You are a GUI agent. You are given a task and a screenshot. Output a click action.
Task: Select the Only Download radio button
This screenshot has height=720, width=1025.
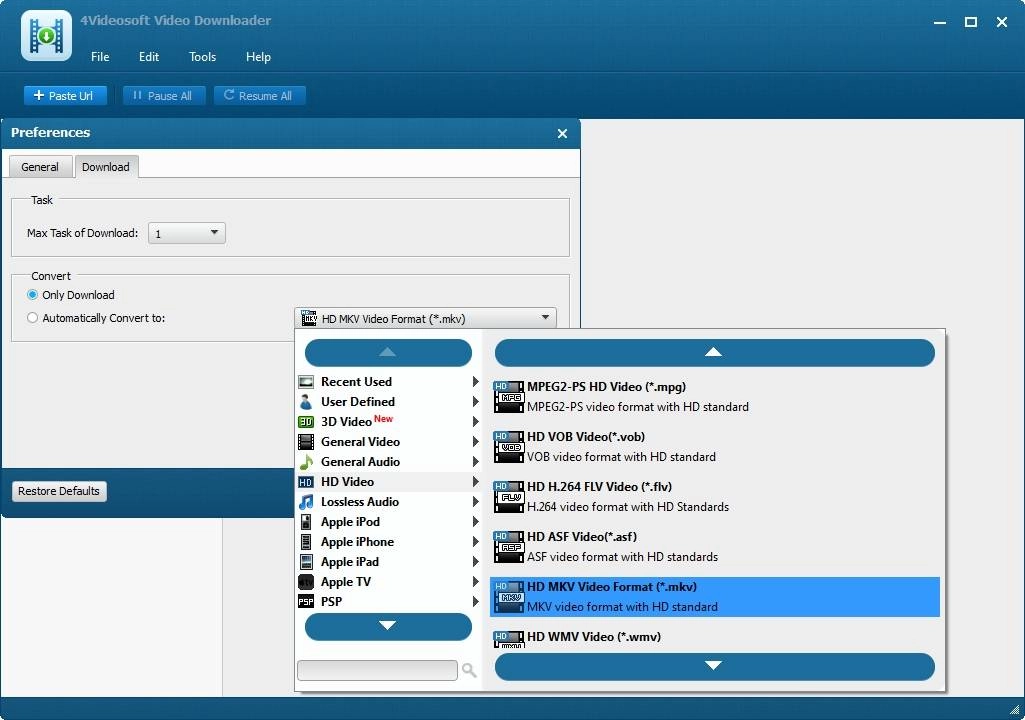32,295
